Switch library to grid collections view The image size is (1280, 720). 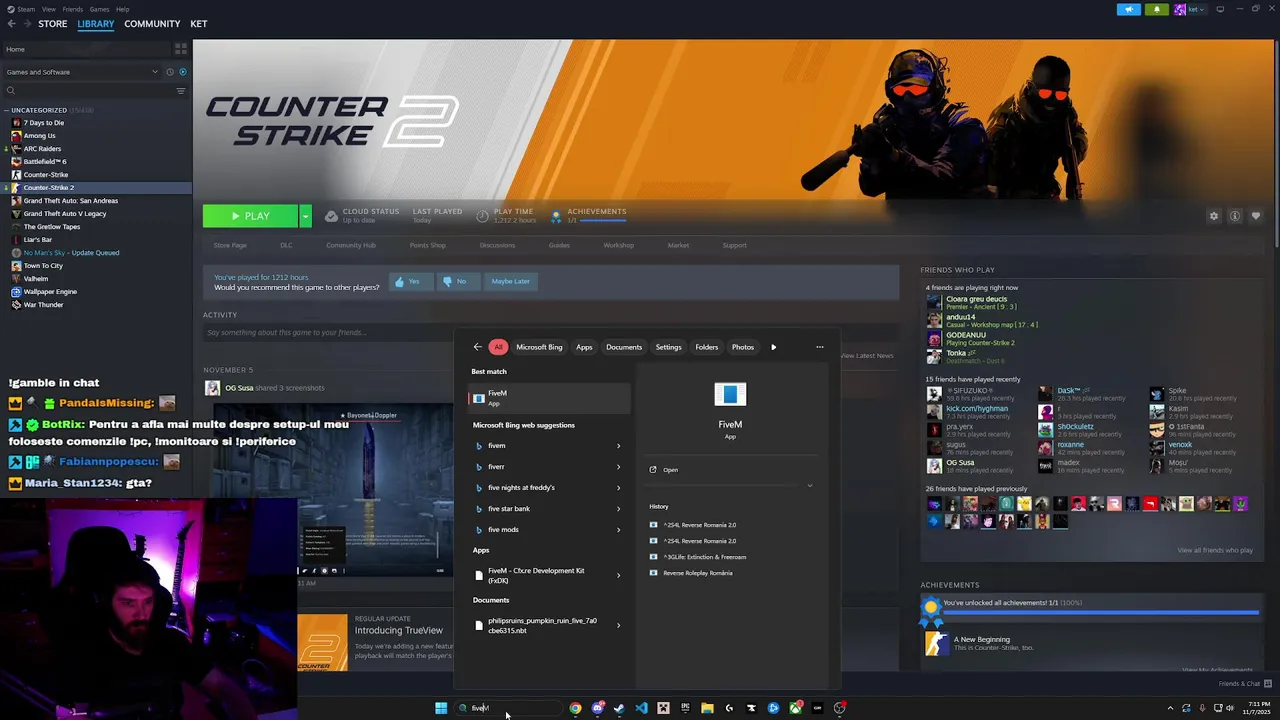(x=181, y=48)
